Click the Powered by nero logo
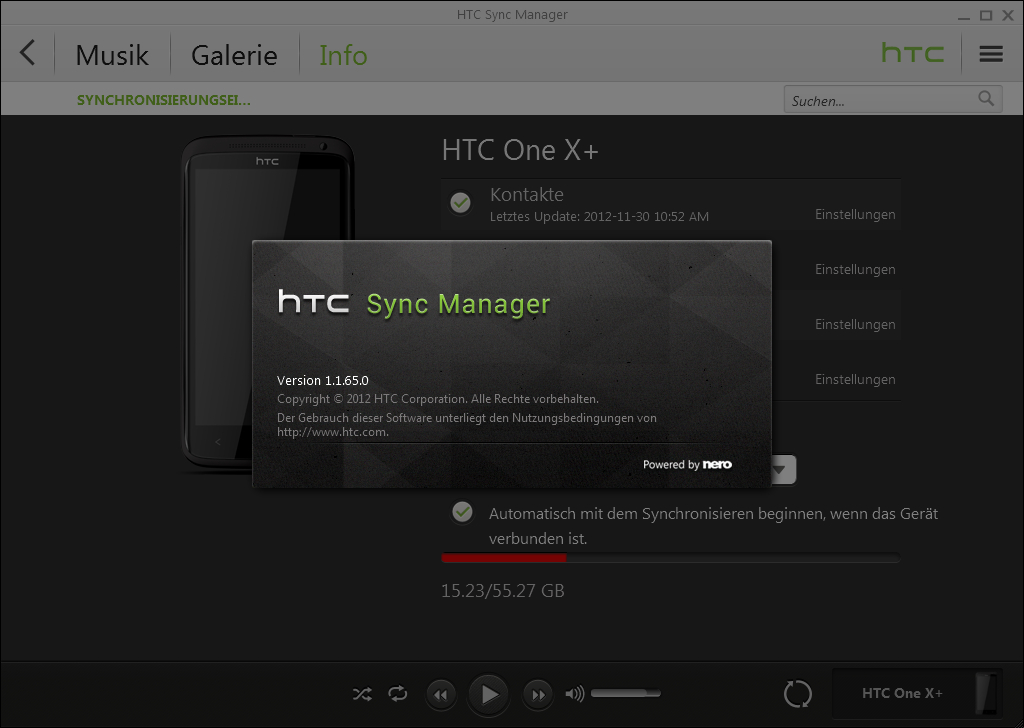This screenshot has height=728, width=1024. [x=687, y=464]
